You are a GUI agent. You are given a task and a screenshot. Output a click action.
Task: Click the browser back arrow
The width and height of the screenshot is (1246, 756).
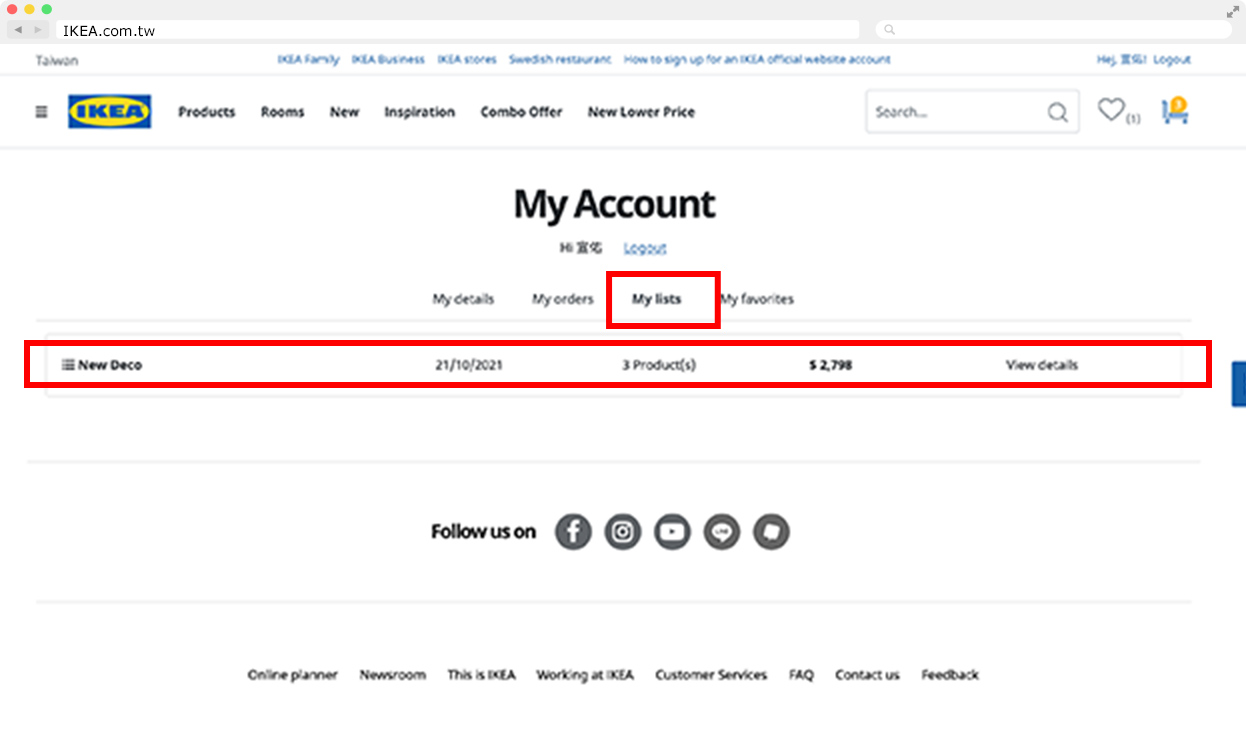coord(18,30)
